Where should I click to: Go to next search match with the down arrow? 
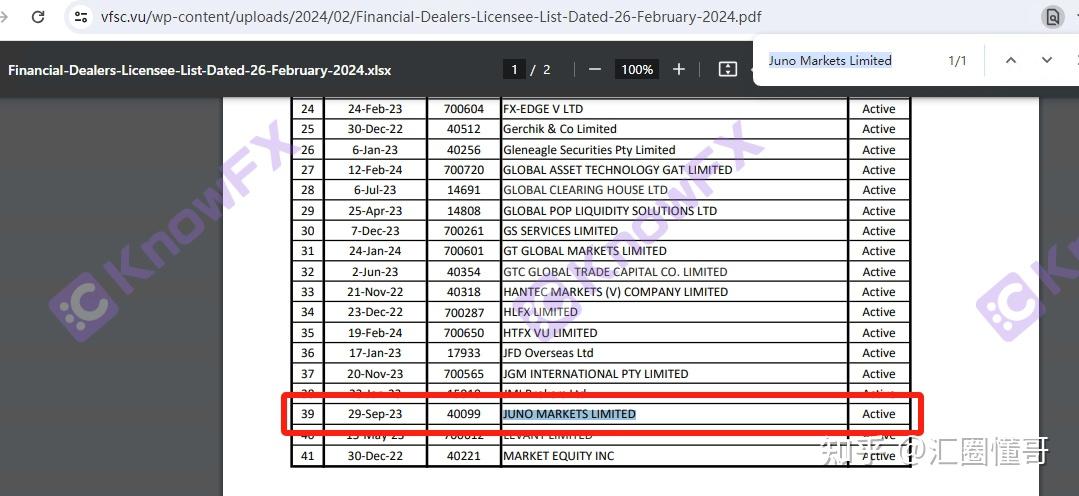click(x=1047, y=61)
